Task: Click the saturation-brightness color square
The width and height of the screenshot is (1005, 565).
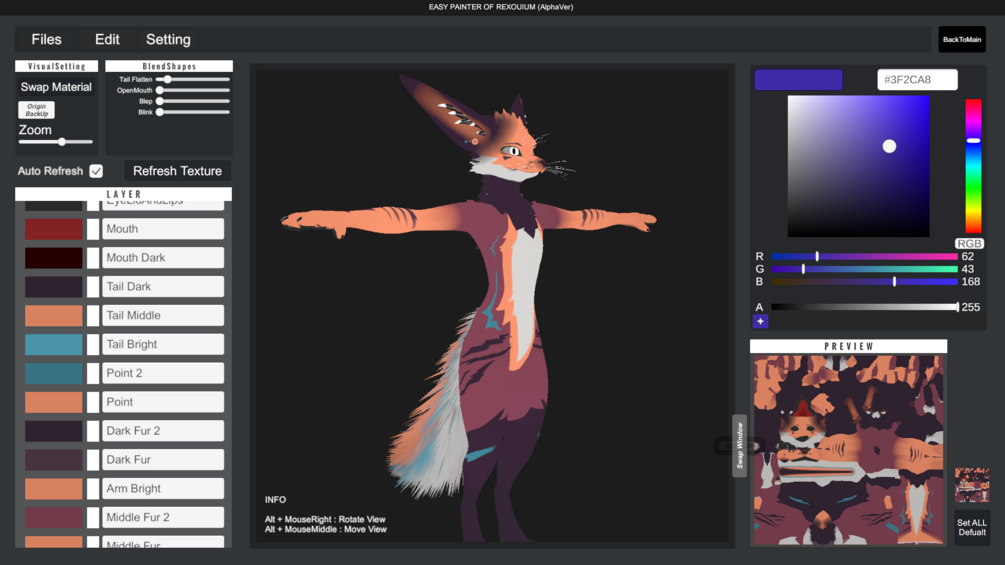Action: [858, 167]
